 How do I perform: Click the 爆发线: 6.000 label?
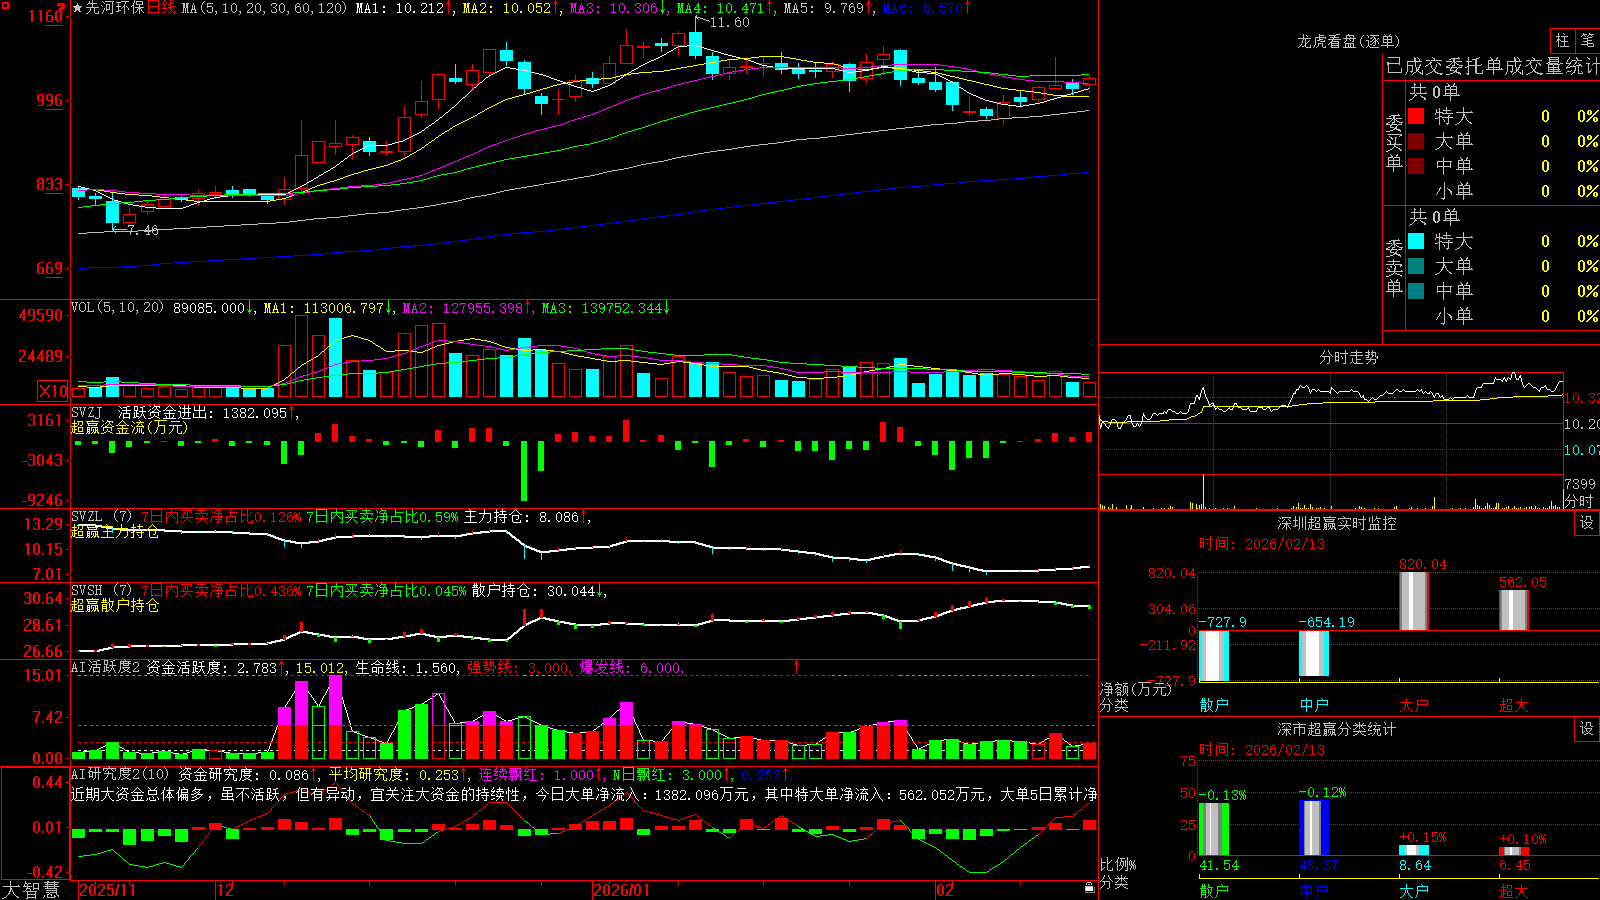630,668
